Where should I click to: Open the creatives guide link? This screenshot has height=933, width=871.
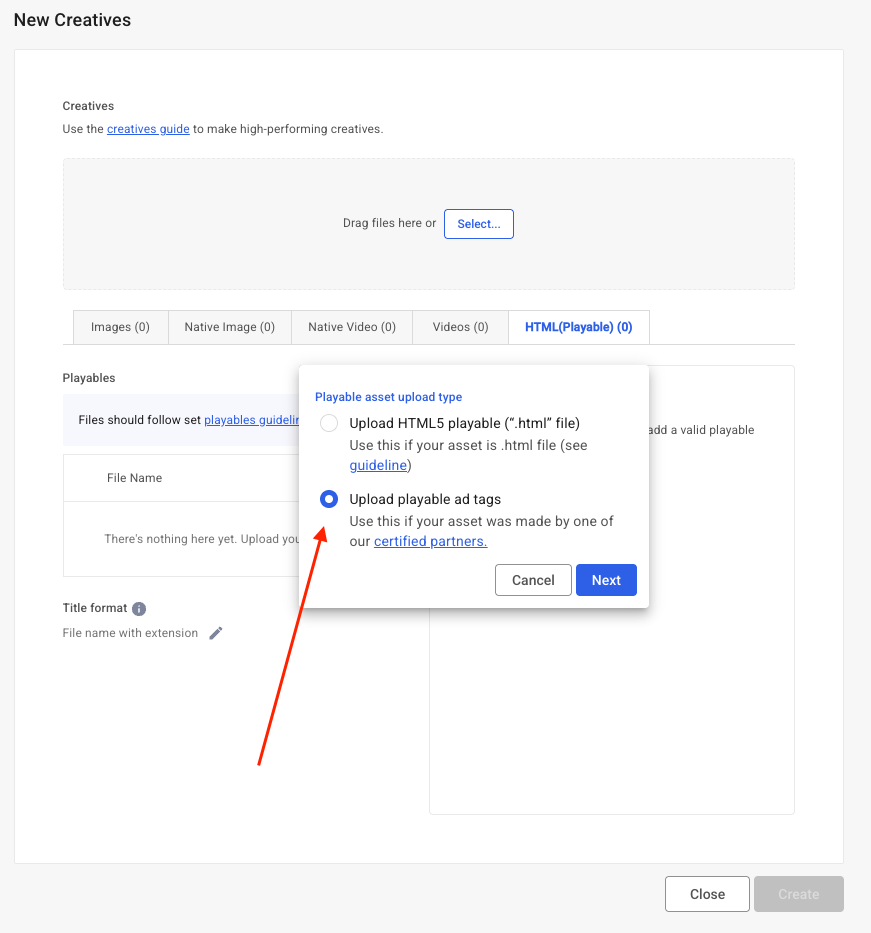148,129
